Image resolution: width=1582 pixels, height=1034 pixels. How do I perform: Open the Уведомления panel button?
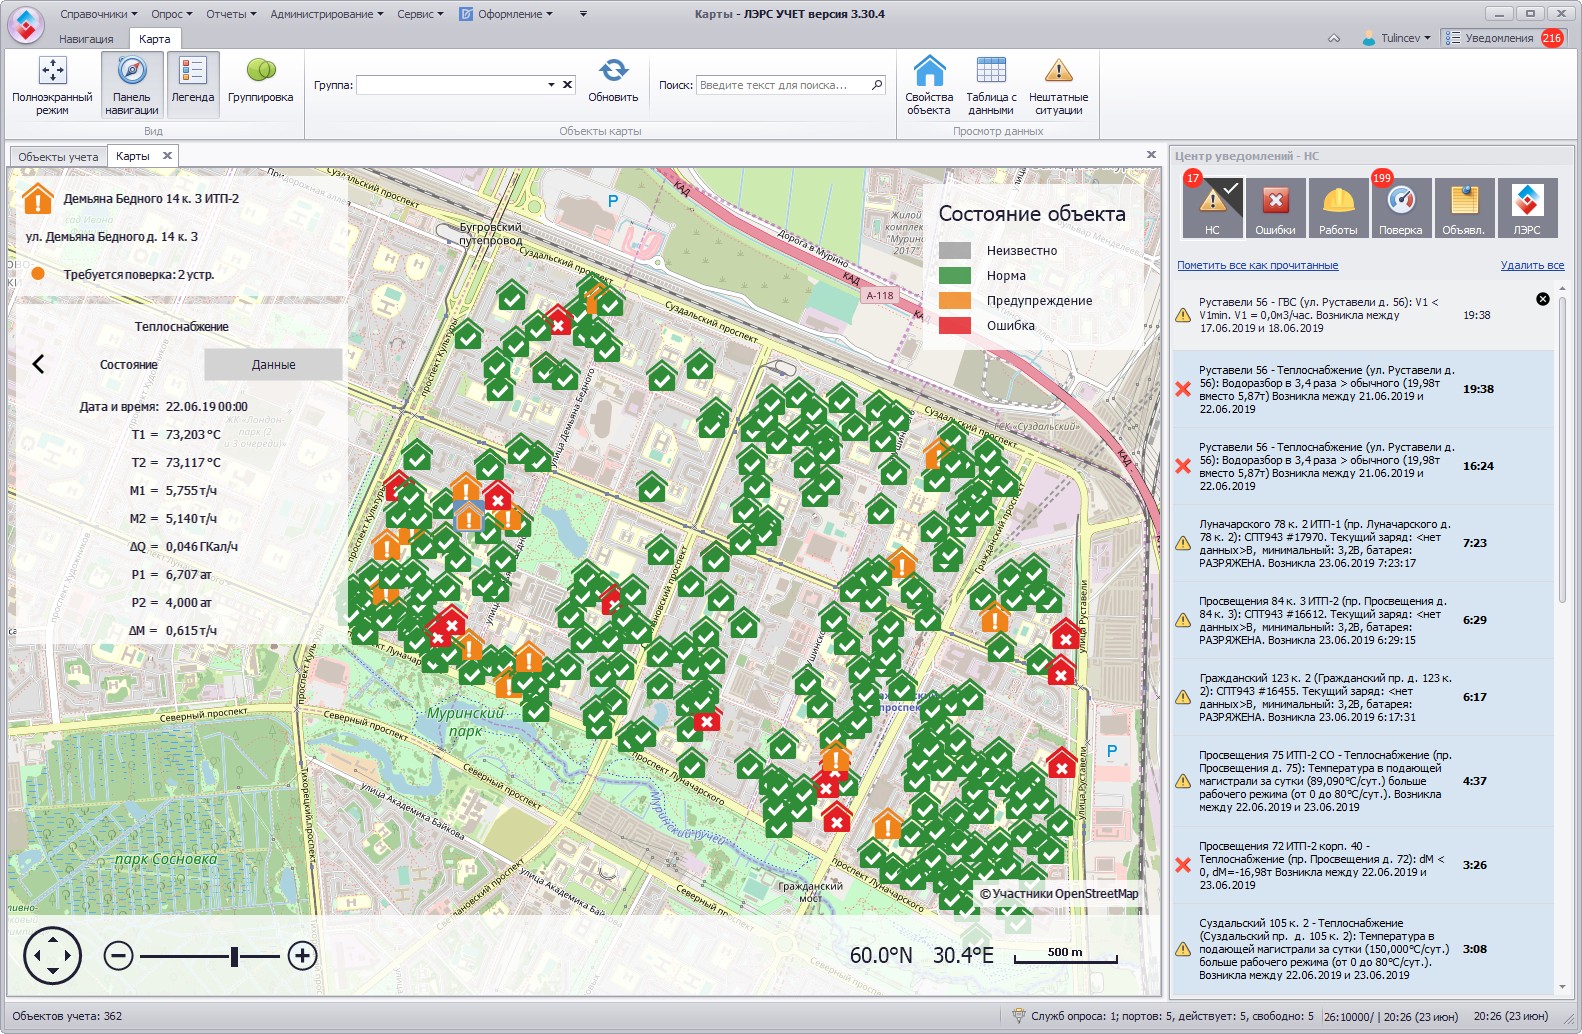point(1503,38)
